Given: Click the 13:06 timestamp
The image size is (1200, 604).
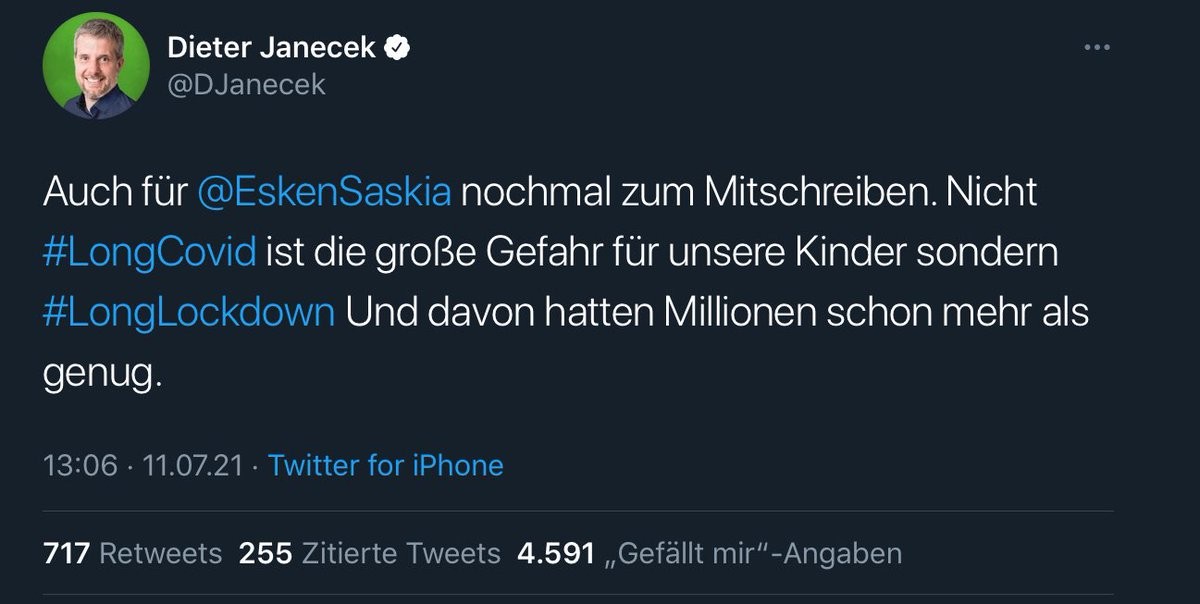Looking at the screenshot, I should coord(80,465).
